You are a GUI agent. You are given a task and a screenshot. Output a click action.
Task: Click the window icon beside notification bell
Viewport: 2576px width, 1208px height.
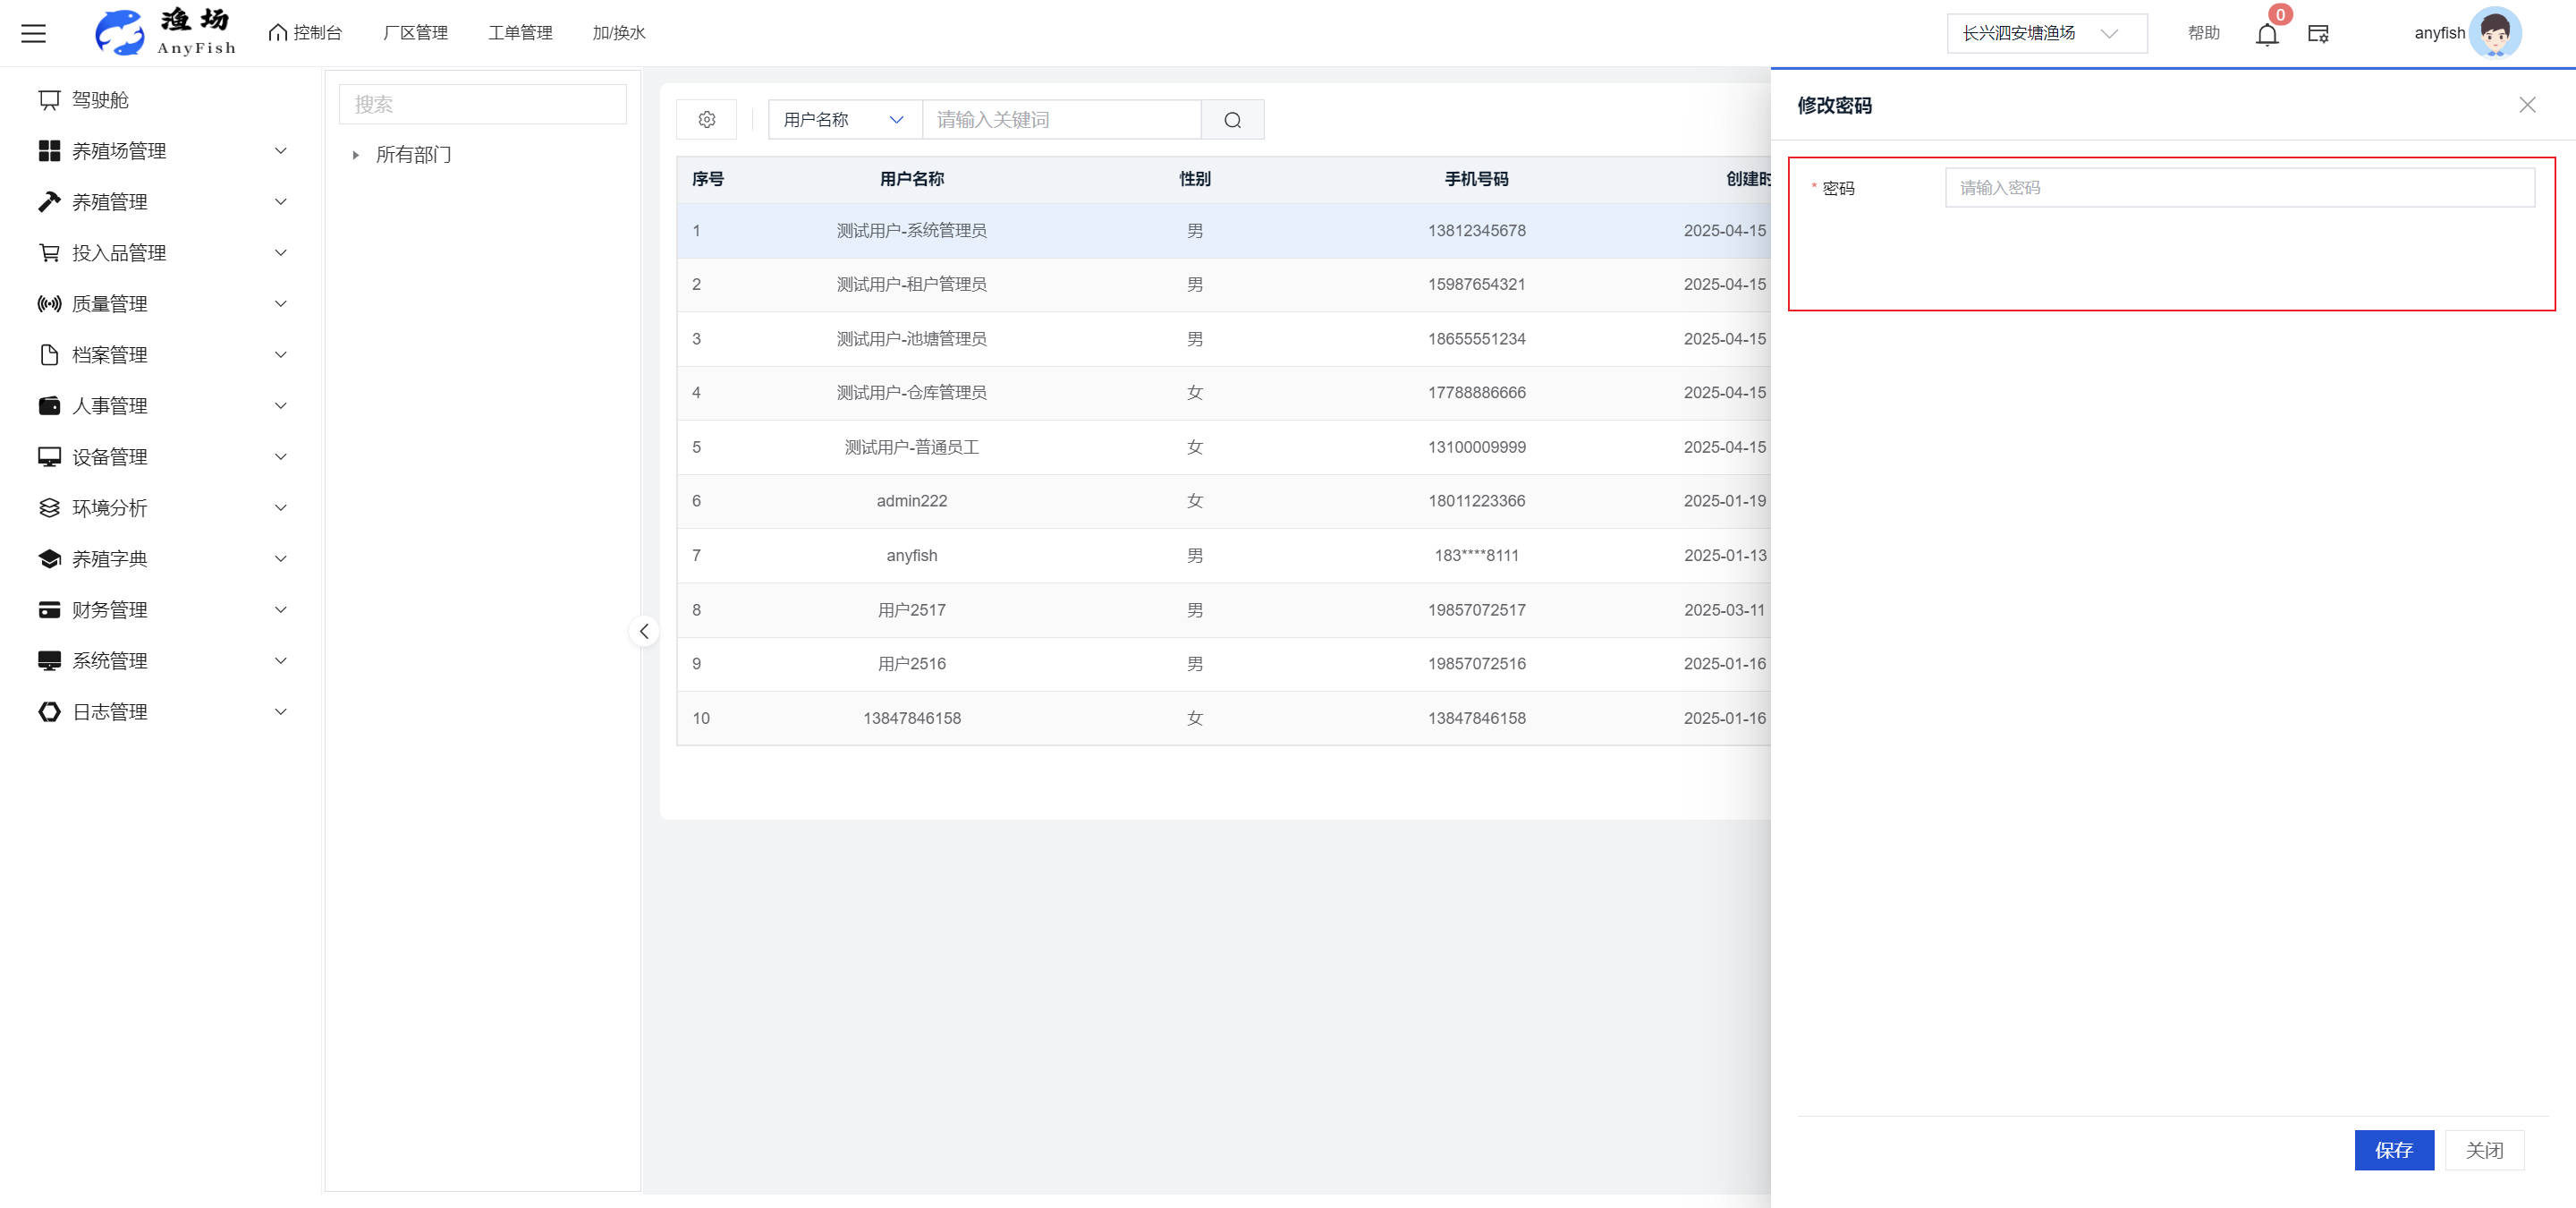pos(2318,34)
